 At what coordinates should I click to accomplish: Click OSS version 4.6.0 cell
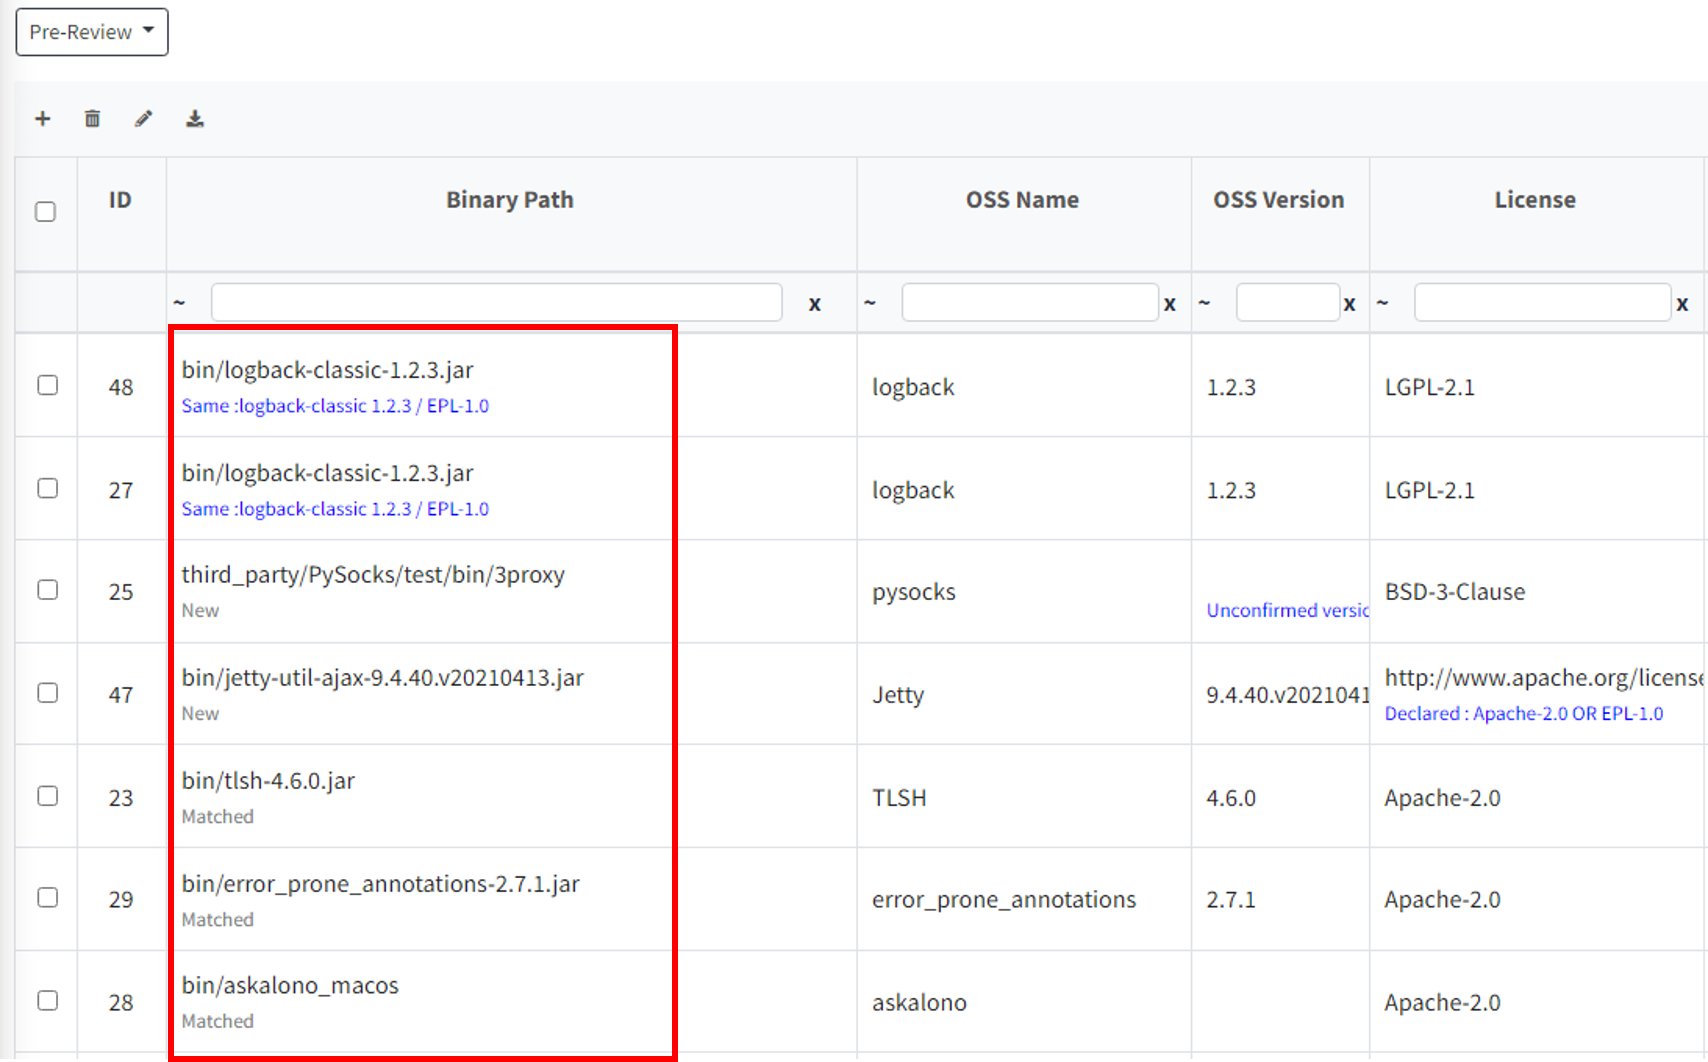[x=1231, y=798]
